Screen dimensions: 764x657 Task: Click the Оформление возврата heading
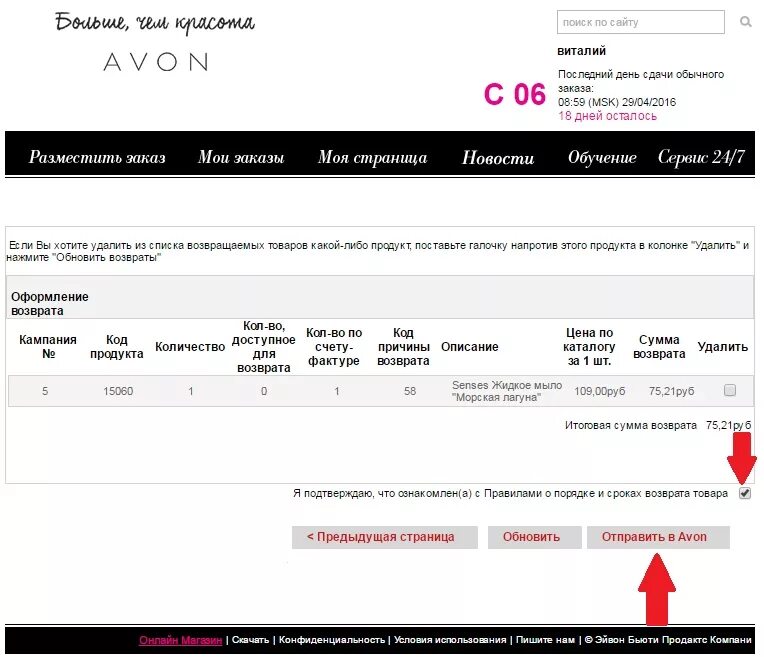50,303
